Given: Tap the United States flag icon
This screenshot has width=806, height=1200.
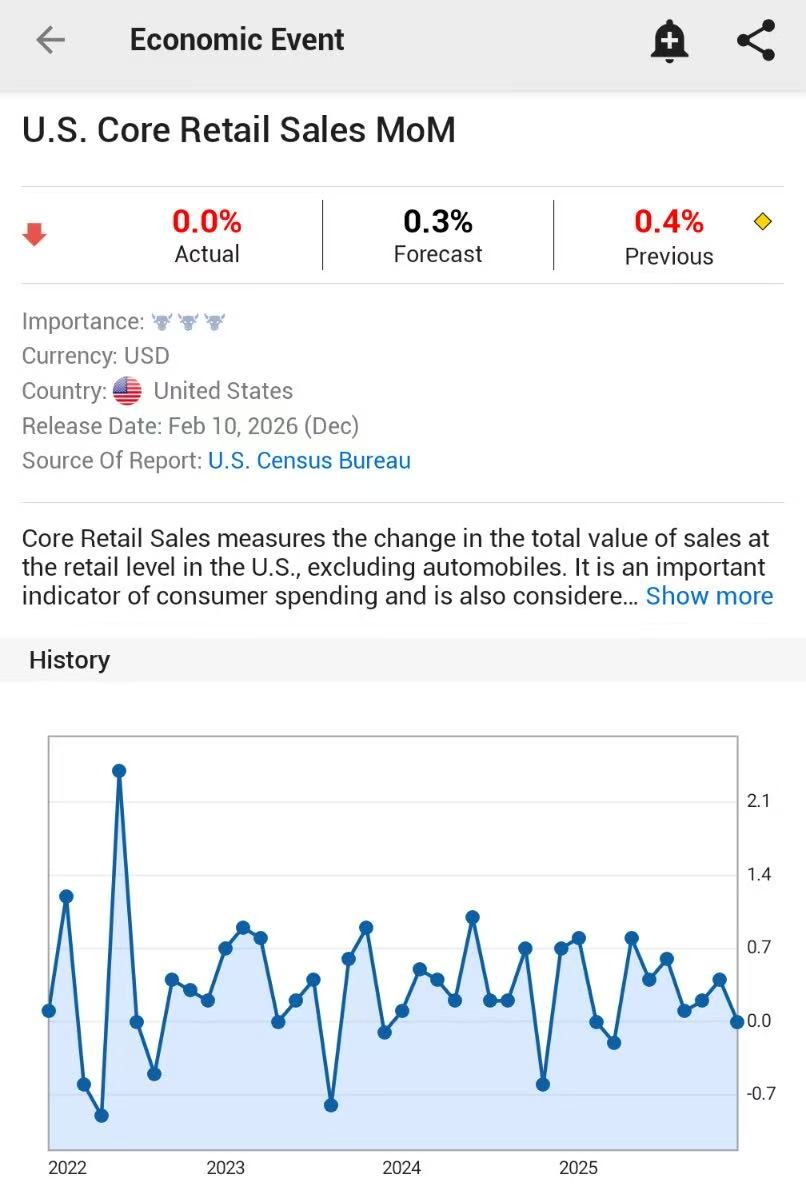Looking at the screenshot, I should 127,391.
